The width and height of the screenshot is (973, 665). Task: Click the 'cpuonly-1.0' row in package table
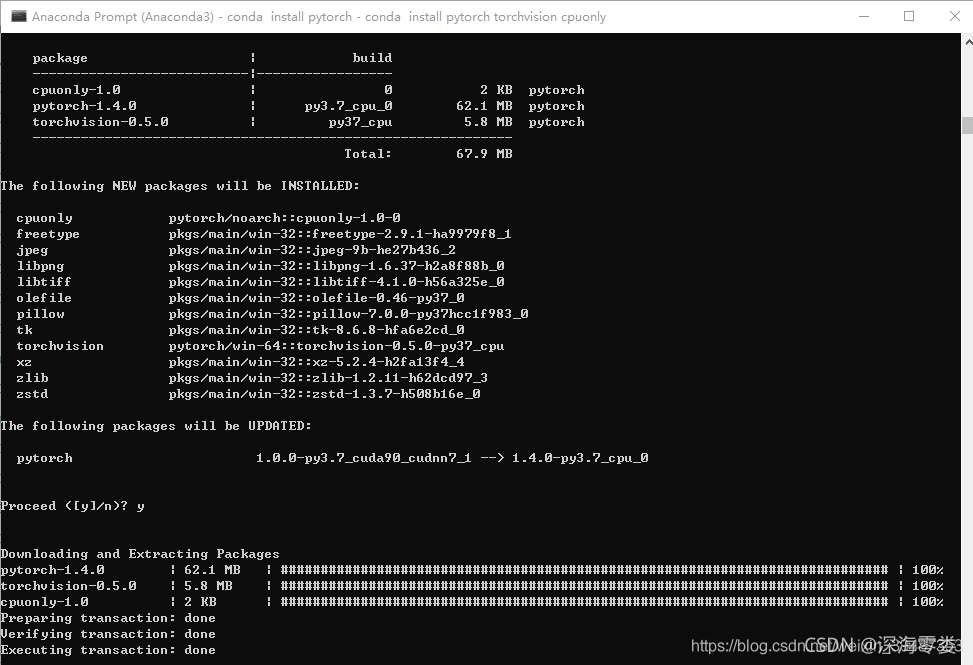[x=308, y=90]
